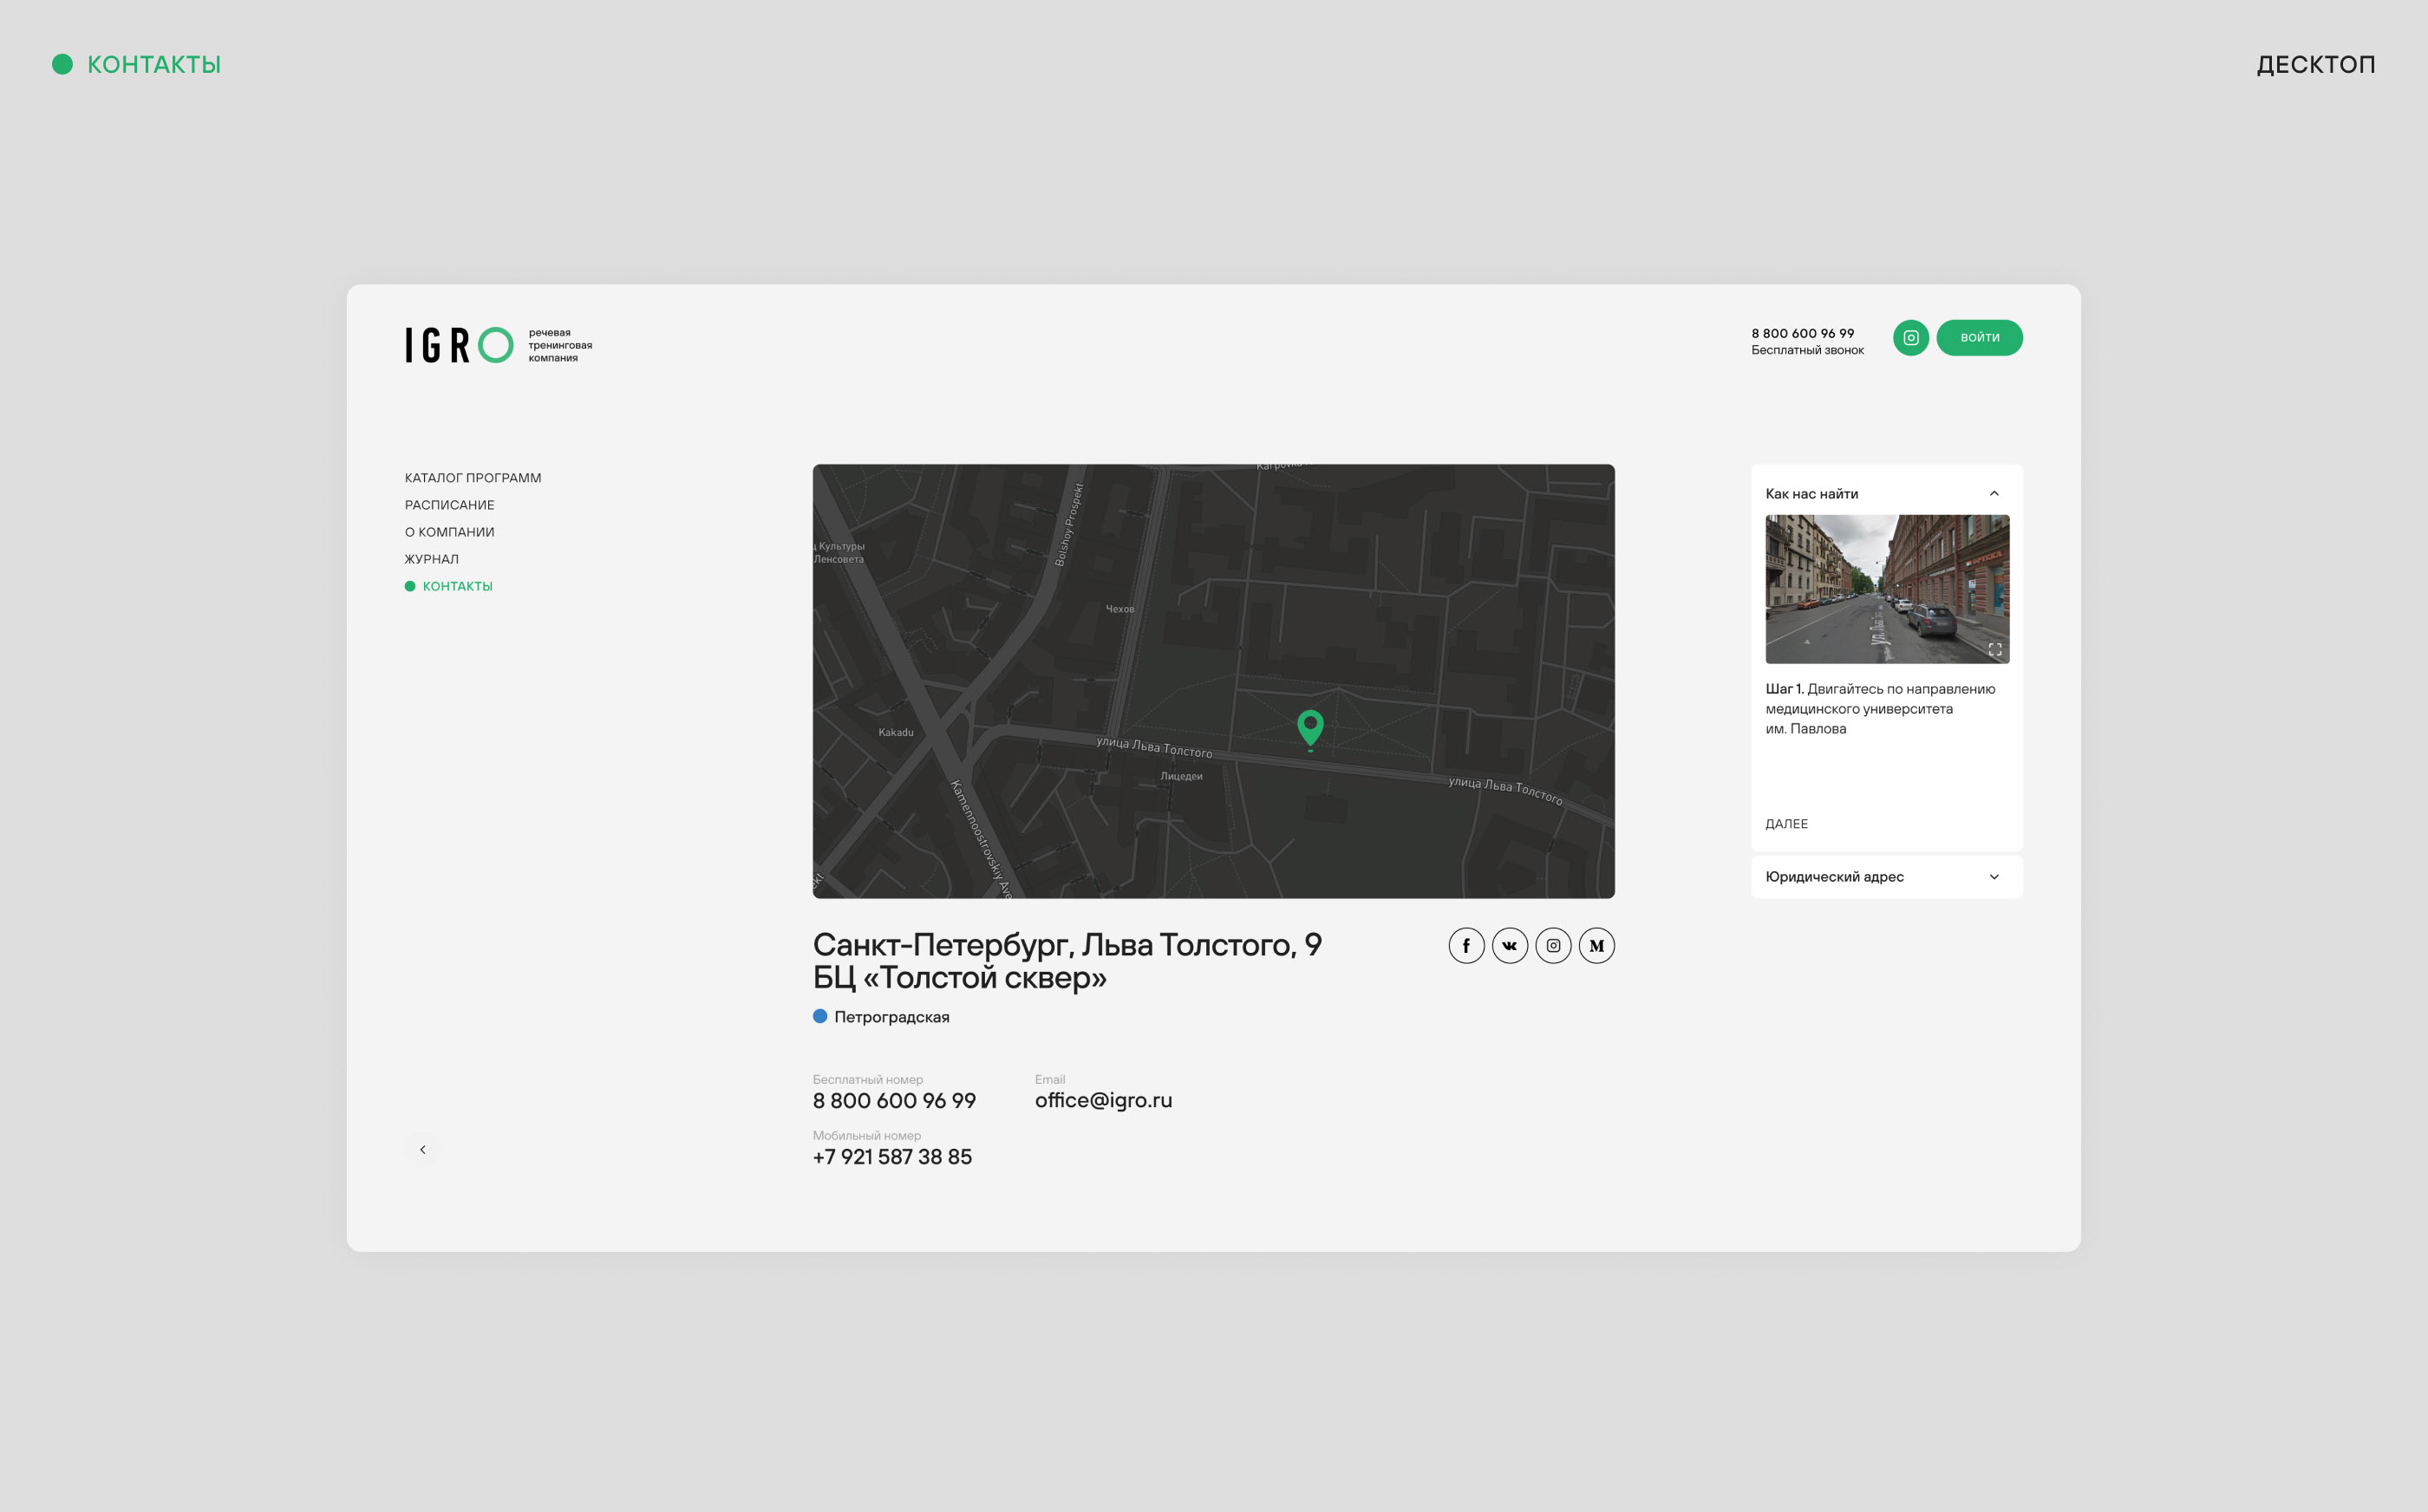Open the Medium social icon
This screenshot has height=1512, width=2428.
[x=1596, y=946]
